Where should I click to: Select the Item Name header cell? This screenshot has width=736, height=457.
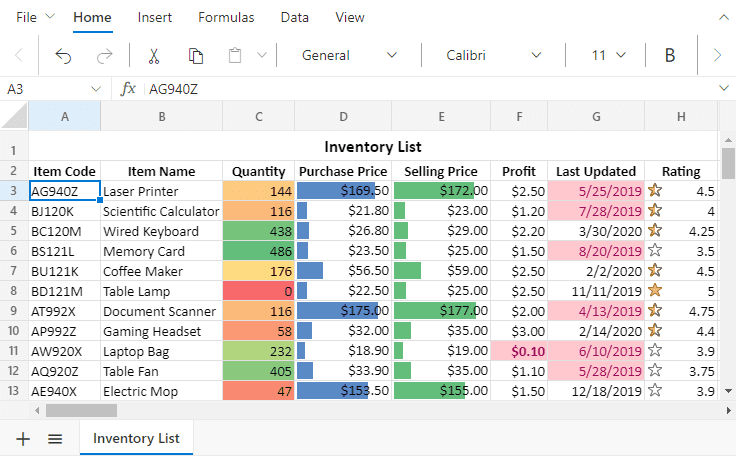(161, 171)
